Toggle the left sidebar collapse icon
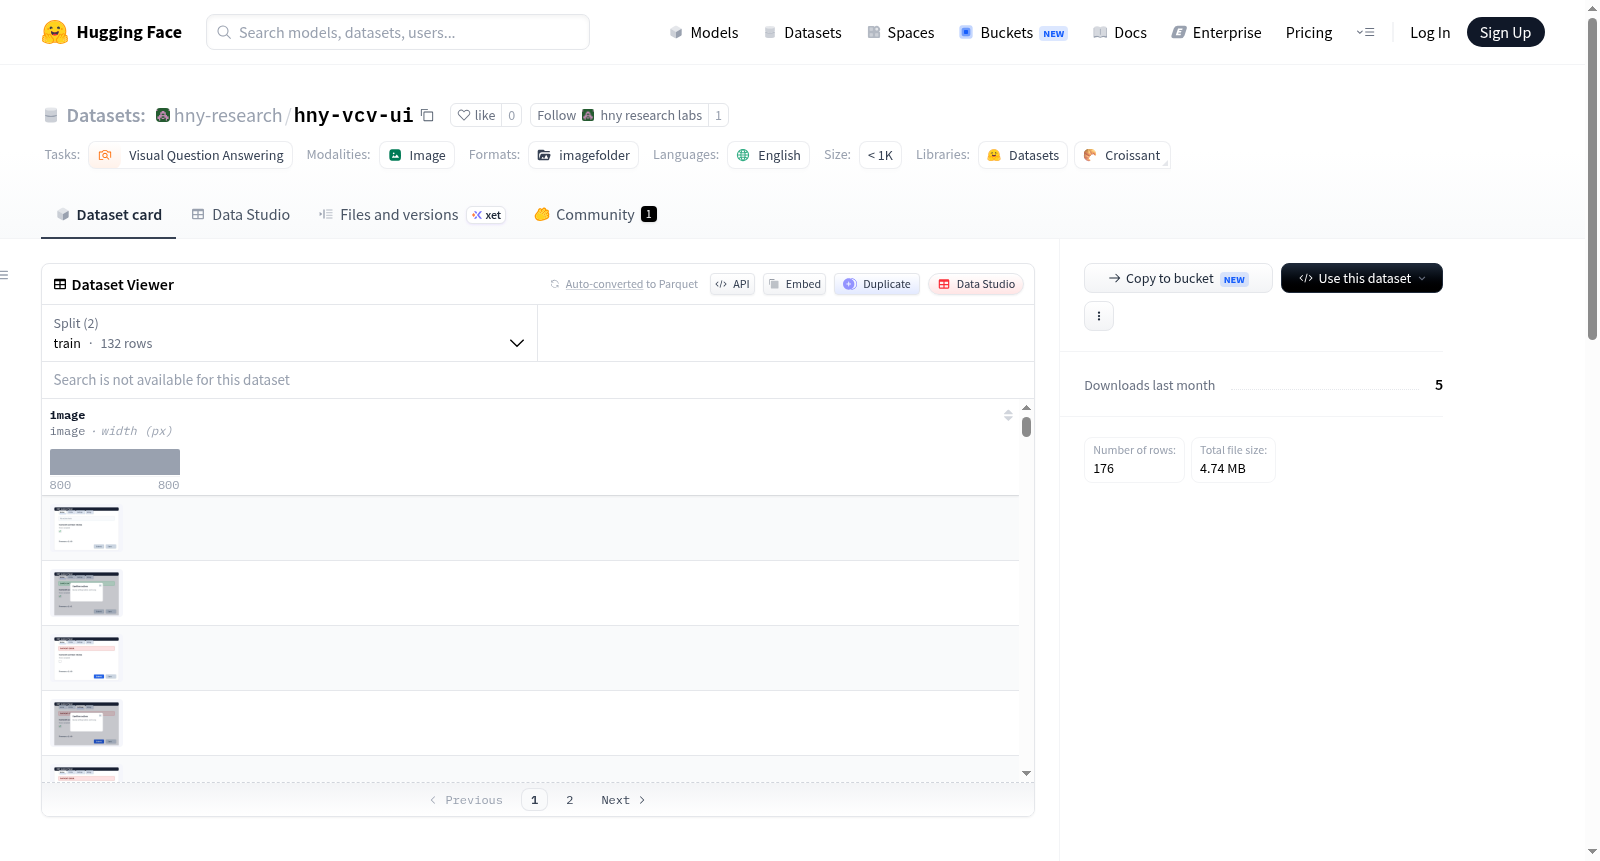1600x861 pixels. (4, 275)
